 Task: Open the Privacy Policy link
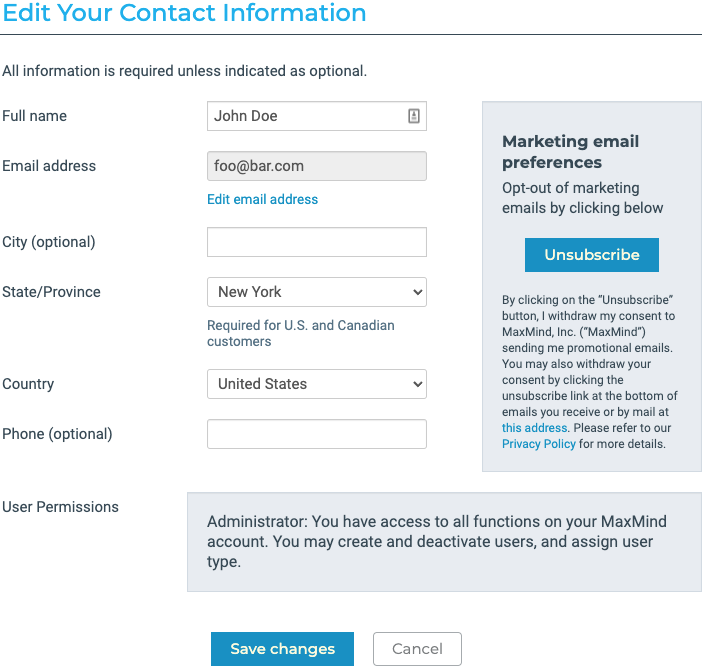pyautogui.click(x=539, y=444)
